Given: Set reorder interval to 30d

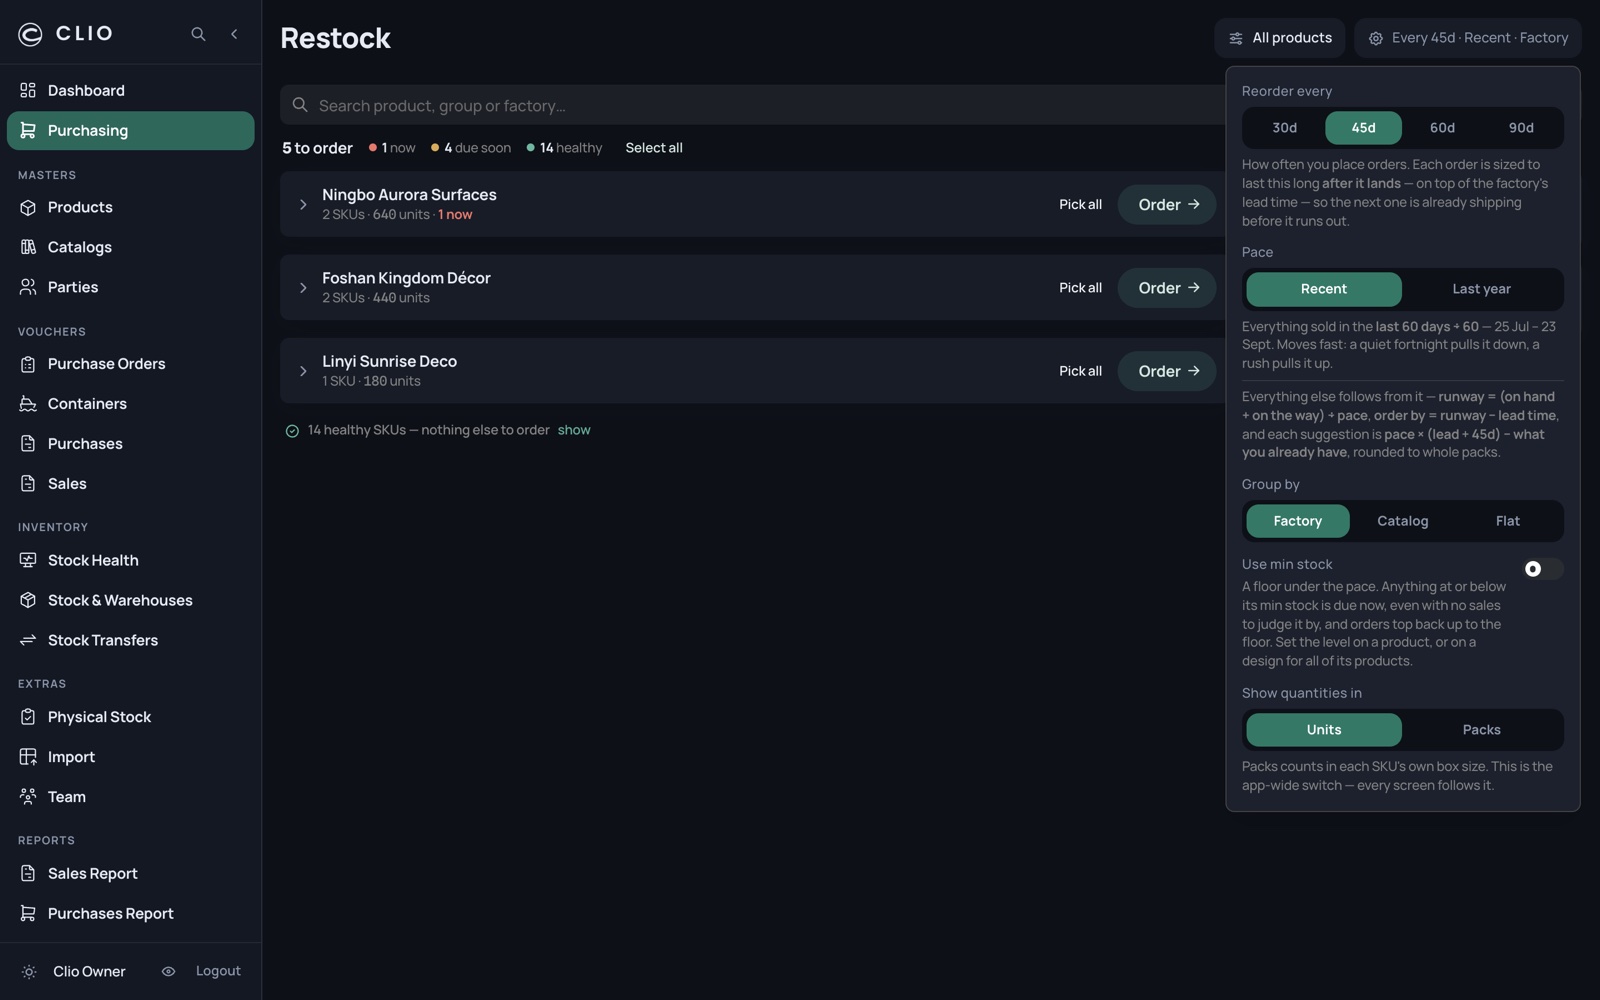Looking at the screenshot, I should [x=1284, y=128].
